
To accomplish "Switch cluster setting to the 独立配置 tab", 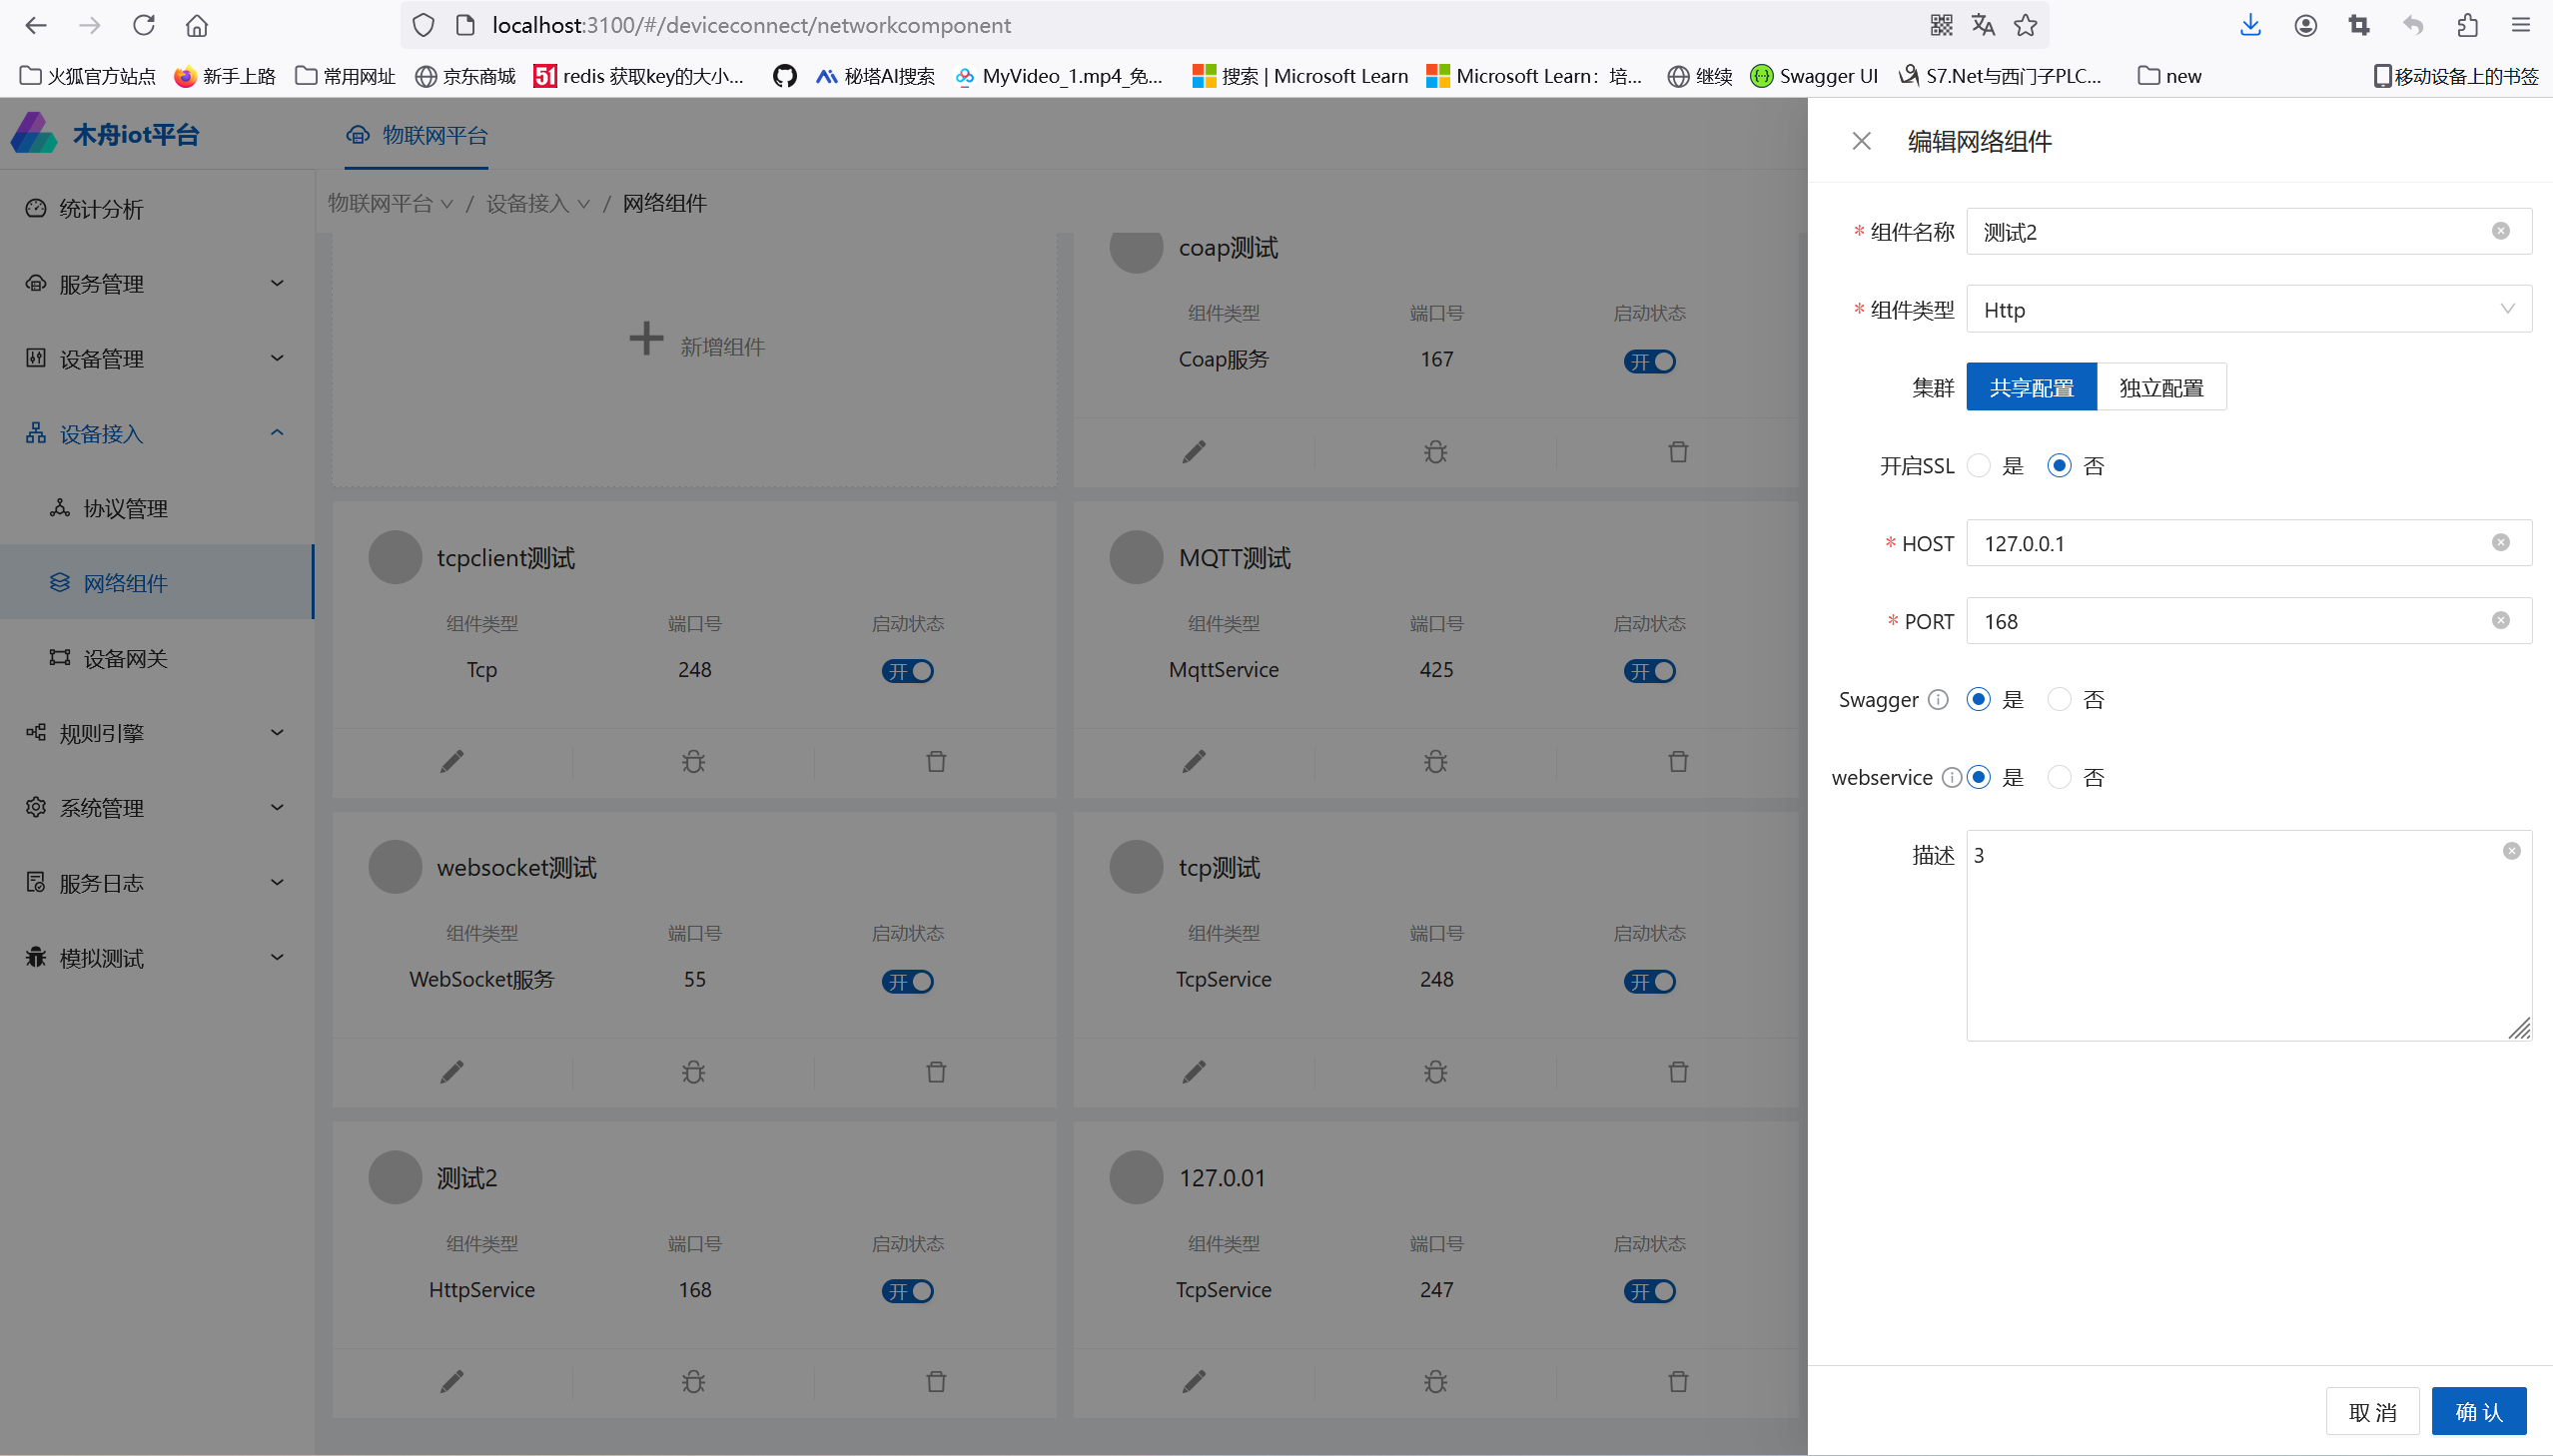I will [x=2161, y=387].
